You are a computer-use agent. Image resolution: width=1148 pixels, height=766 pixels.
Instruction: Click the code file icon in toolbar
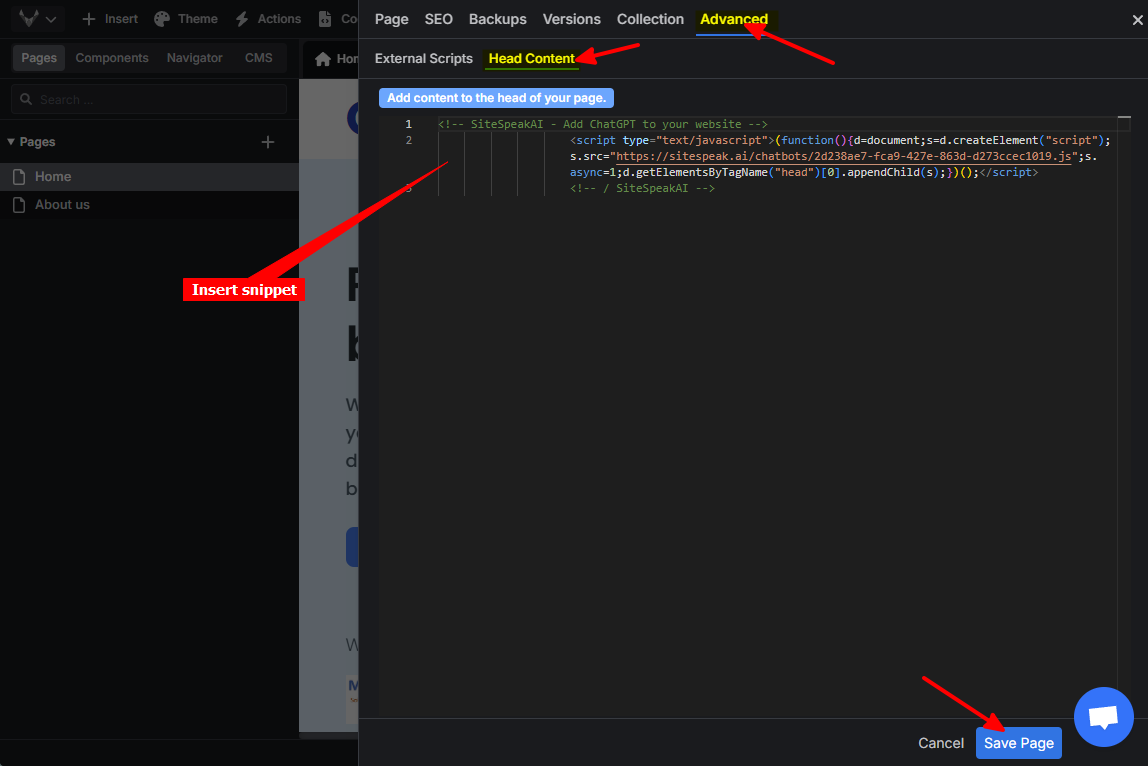[325, 19]
